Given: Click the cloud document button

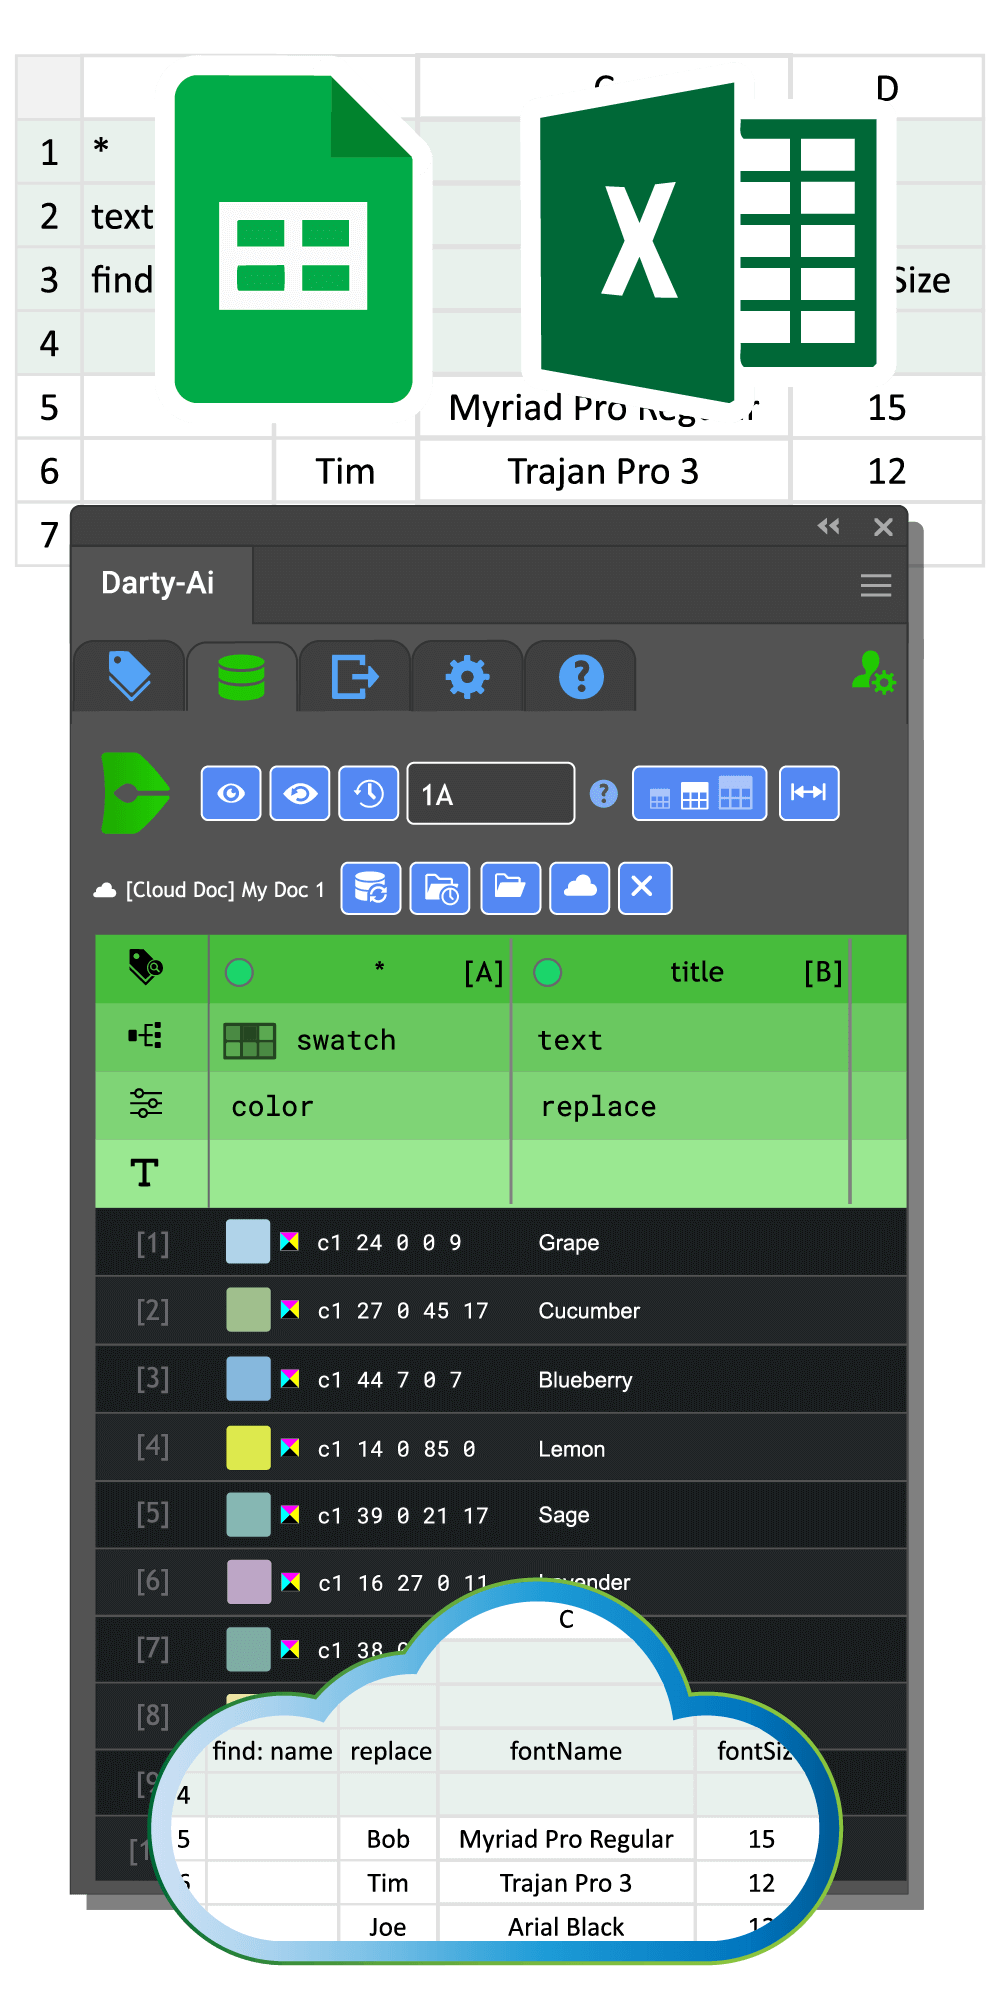Looking at the screenshot, I should [580, 888].
